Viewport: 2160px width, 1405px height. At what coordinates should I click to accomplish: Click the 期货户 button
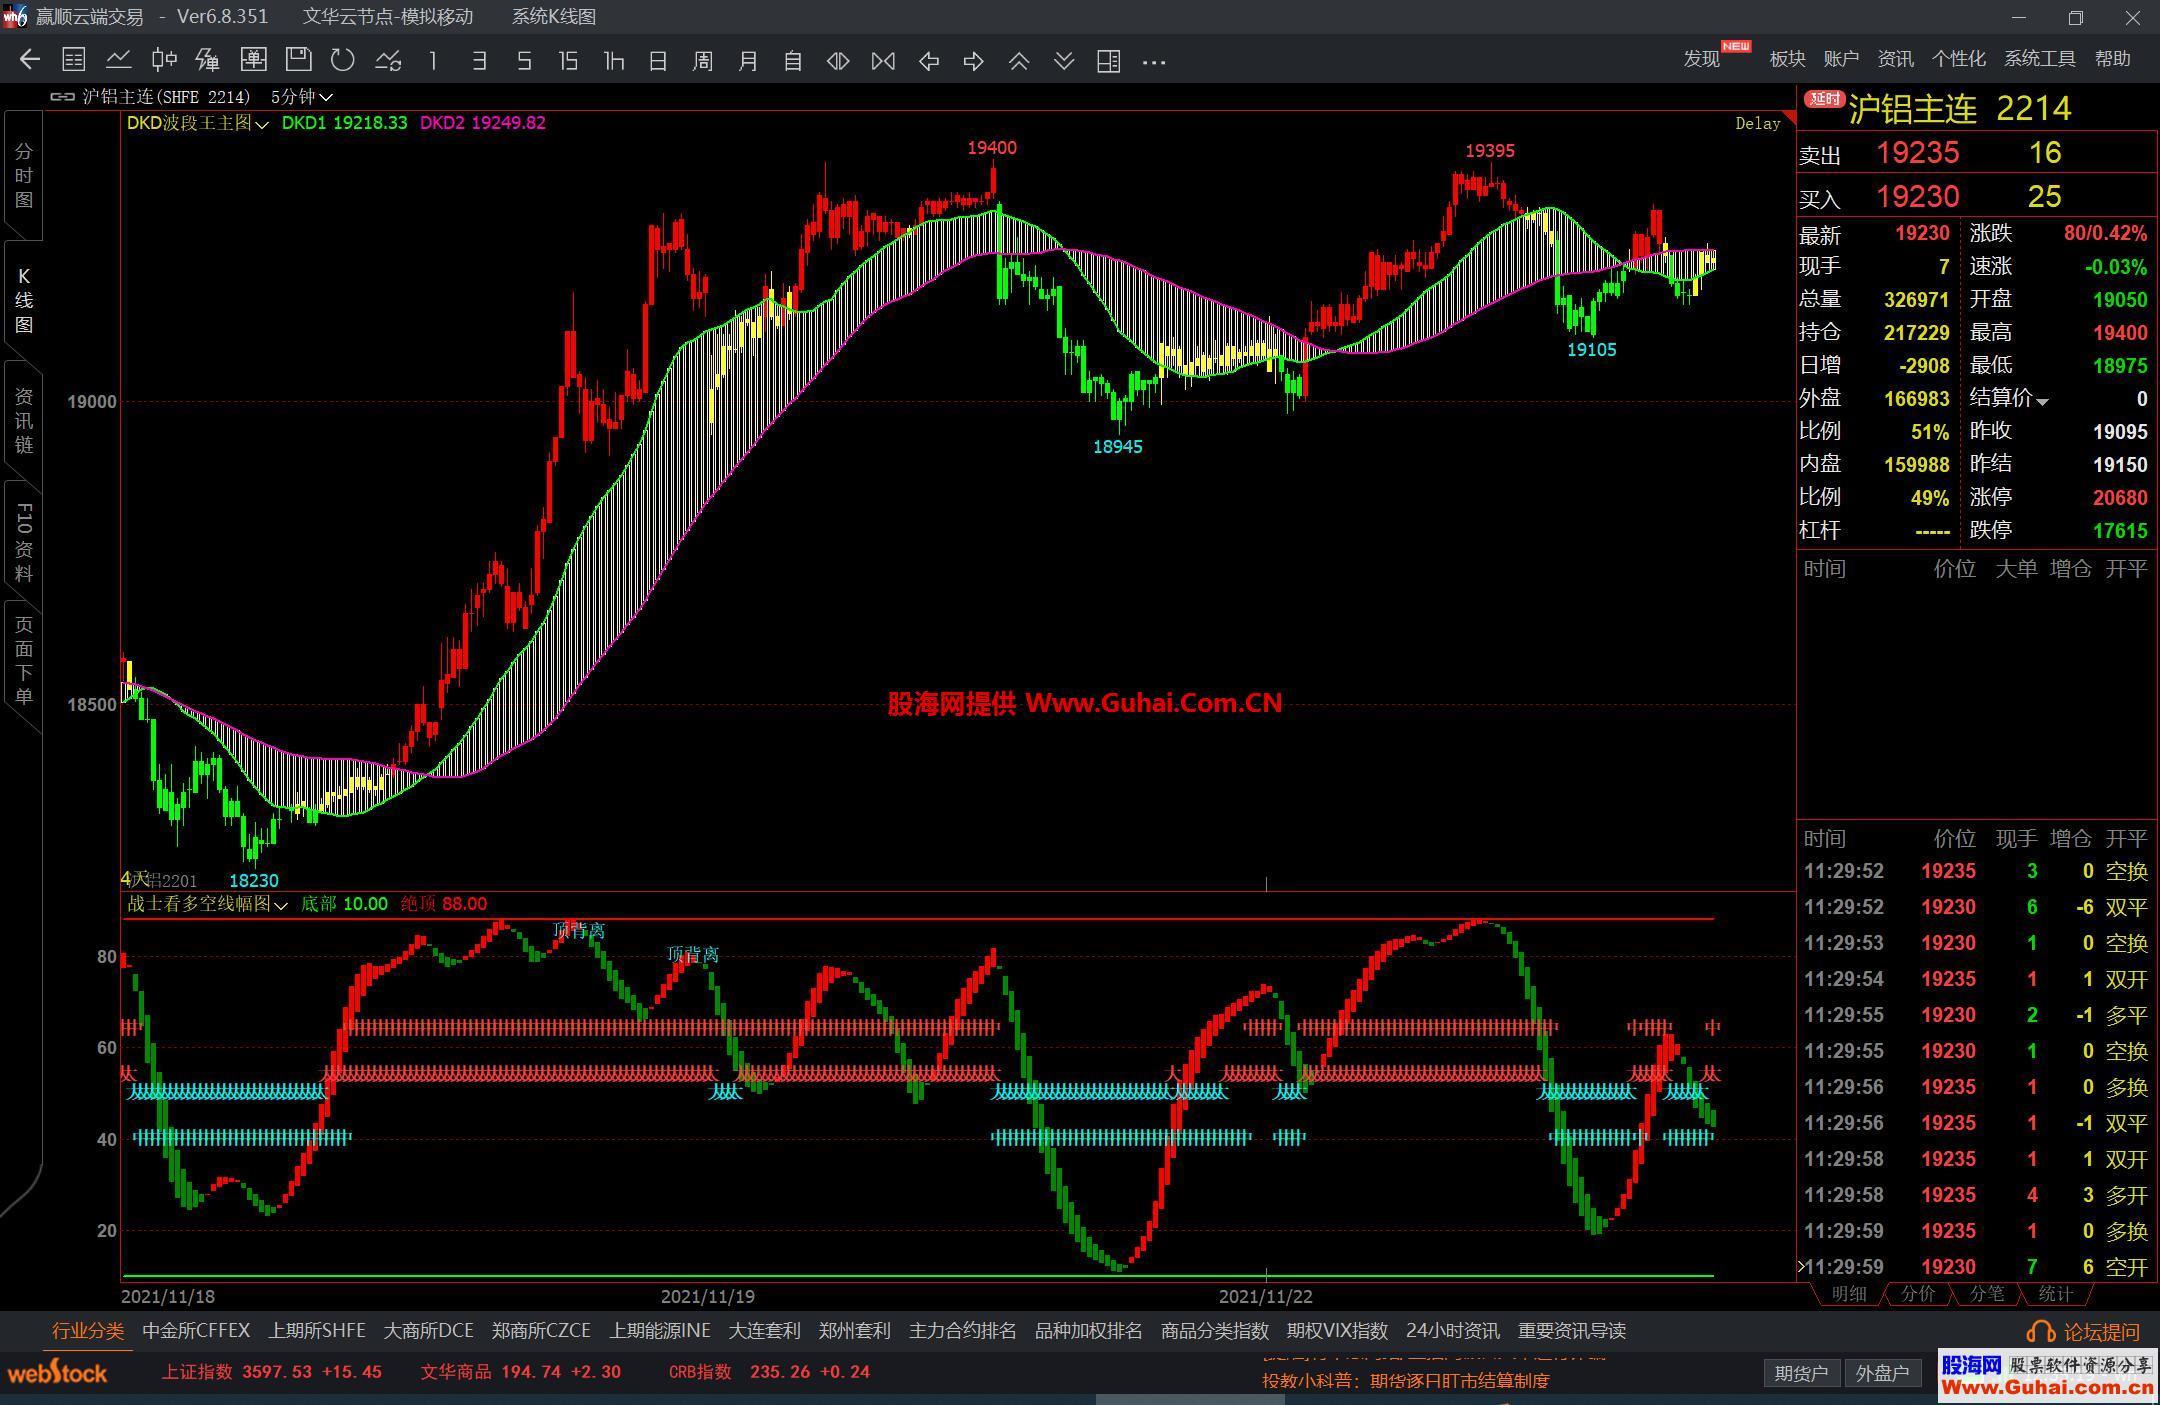pos(1800,1373)
